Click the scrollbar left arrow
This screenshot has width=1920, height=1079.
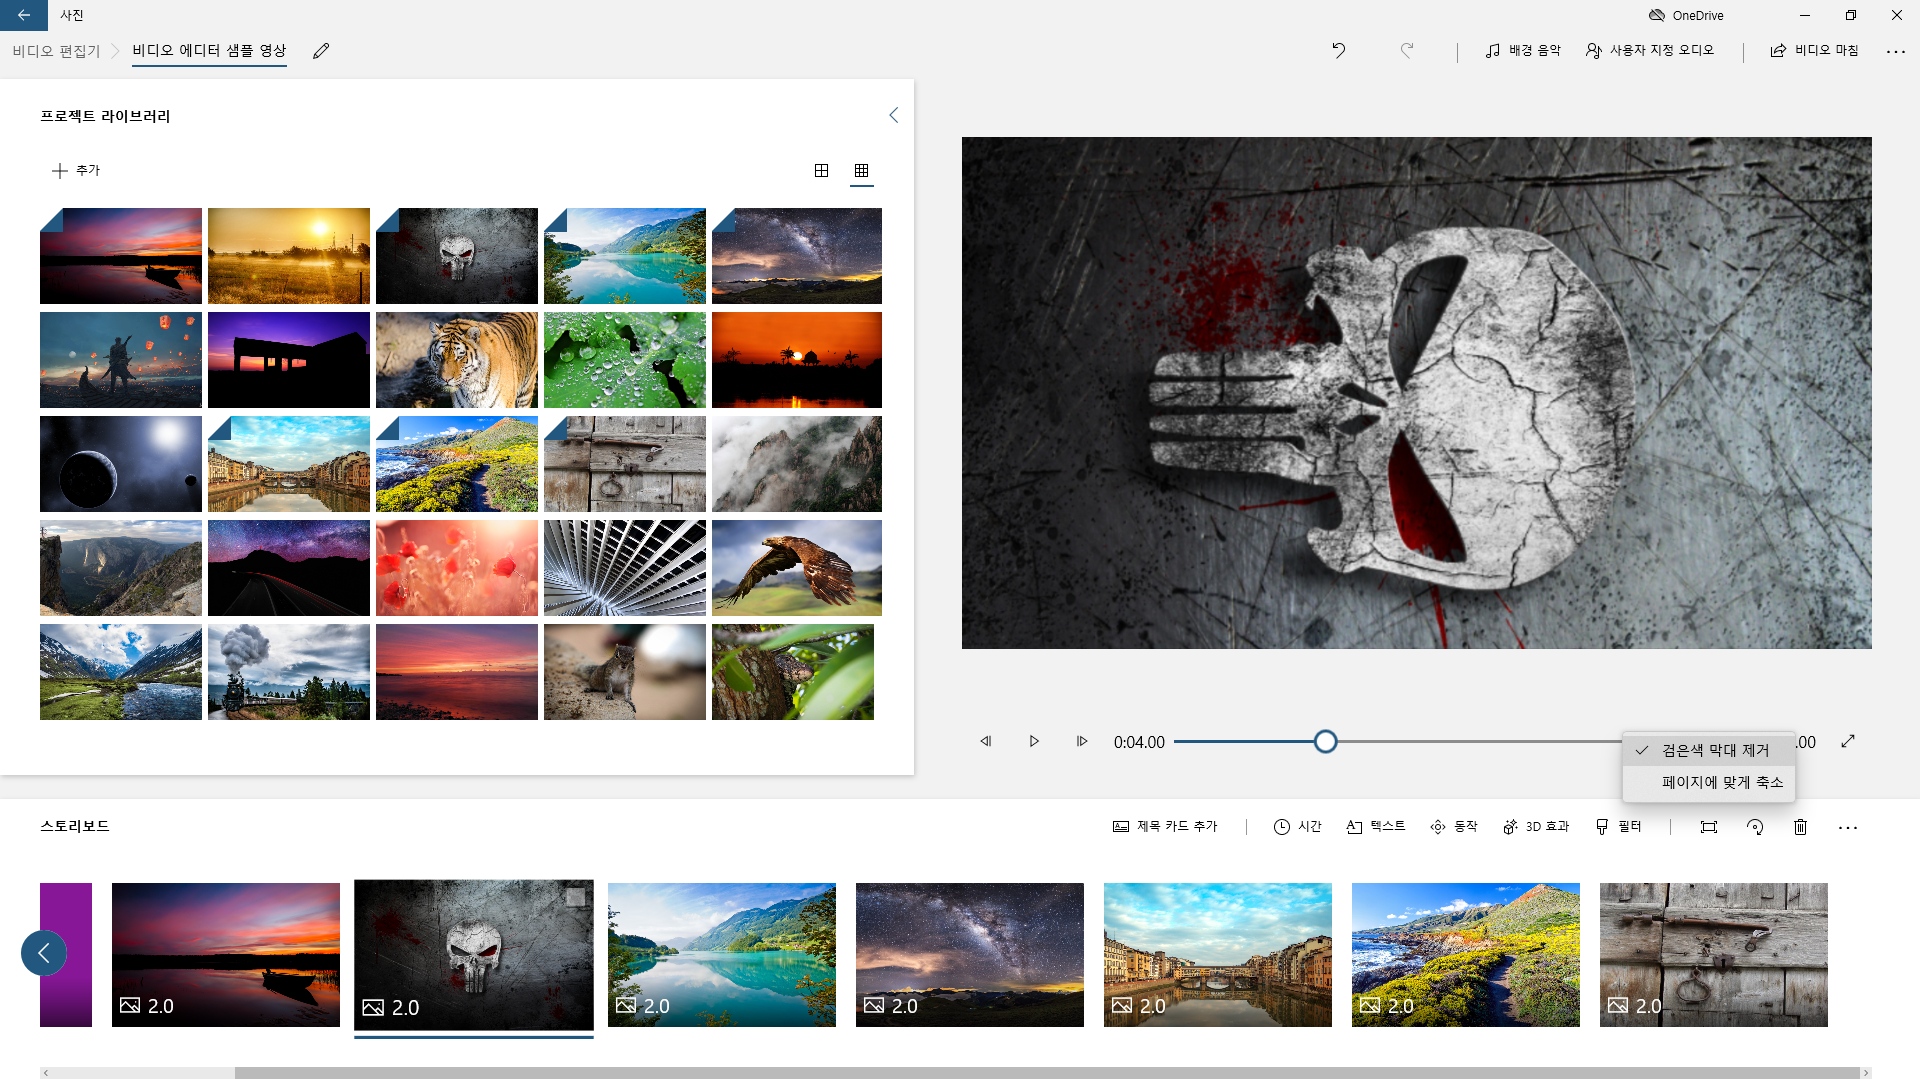click(46, 1073)
